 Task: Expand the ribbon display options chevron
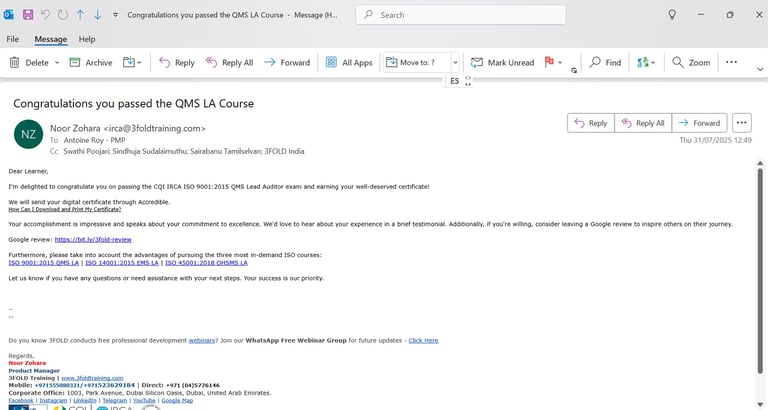click(760, 70)
